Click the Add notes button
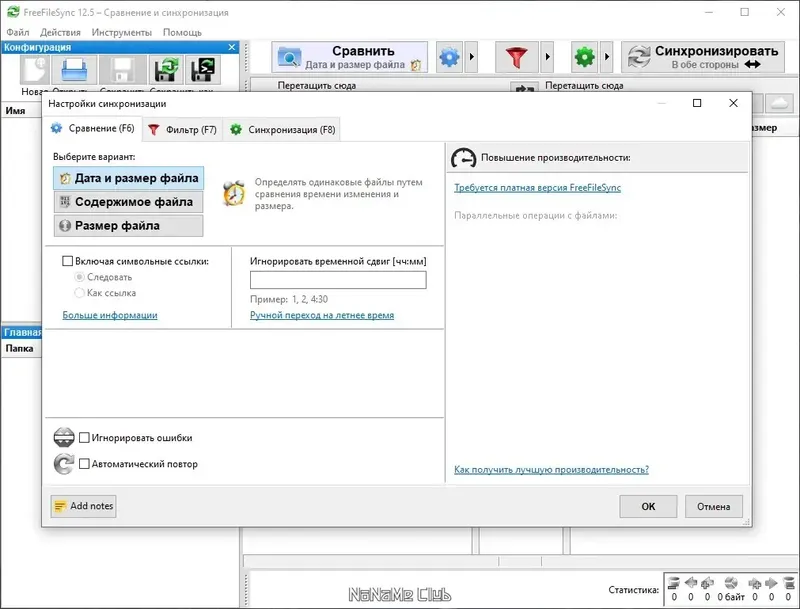Image resolution: width=800 pixels, height=609 pixels. click(83, 506)
